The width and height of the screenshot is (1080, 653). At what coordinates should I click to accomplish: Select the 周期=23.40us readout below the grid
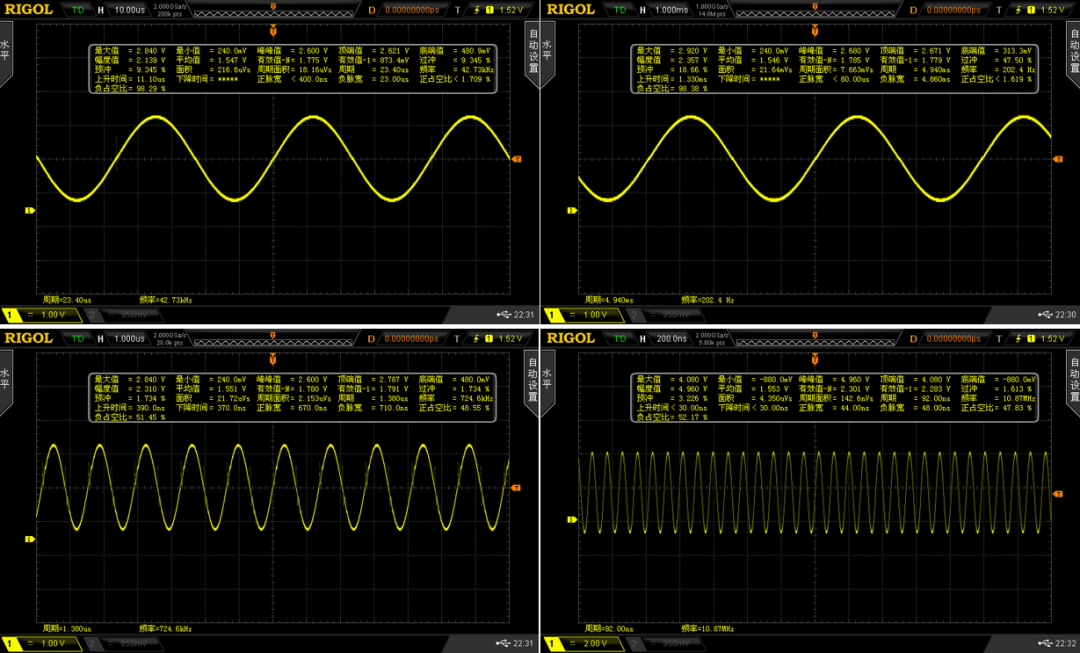pos(67,300)
